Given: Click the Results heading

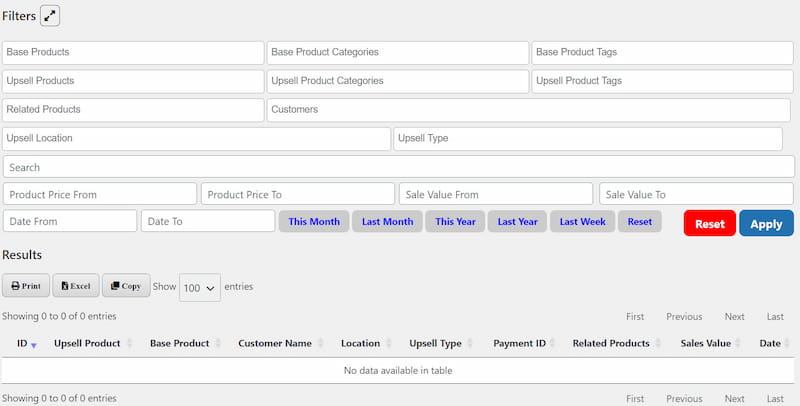Looking at the screenshot, I should point(22,255).
